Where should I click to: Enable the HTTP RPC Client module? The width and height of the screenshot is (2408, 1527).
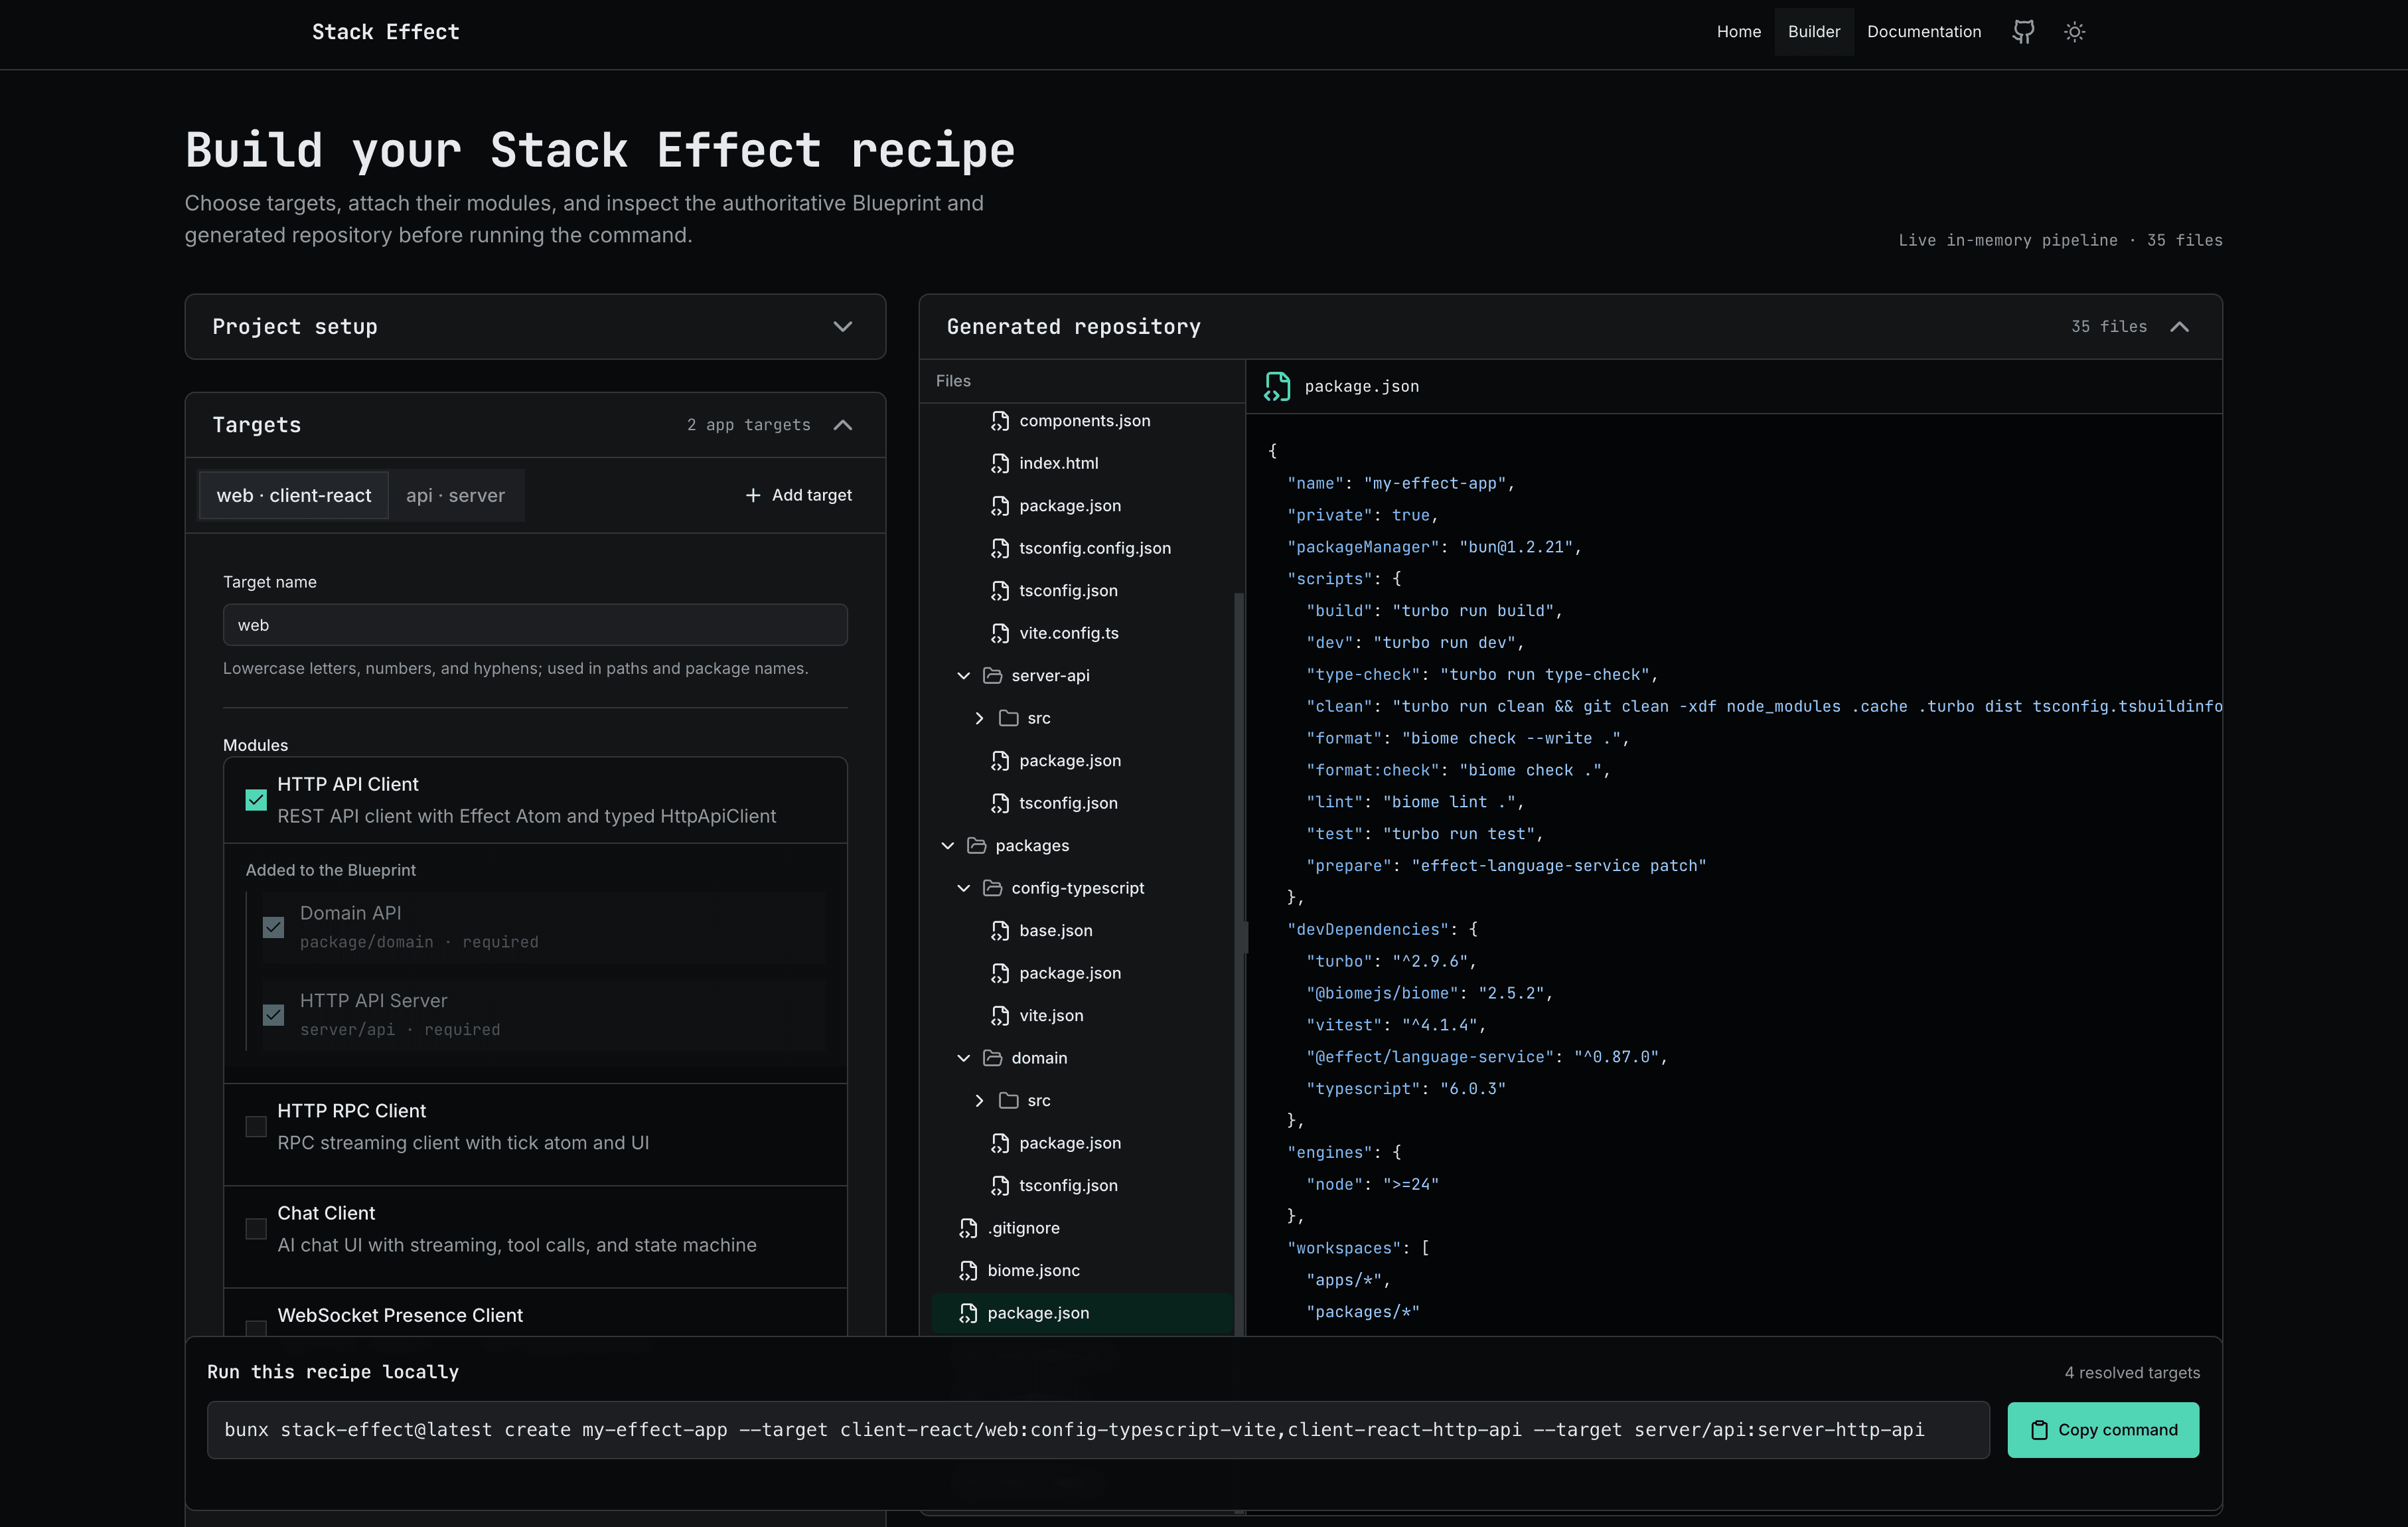click(x=256, y=1127)
